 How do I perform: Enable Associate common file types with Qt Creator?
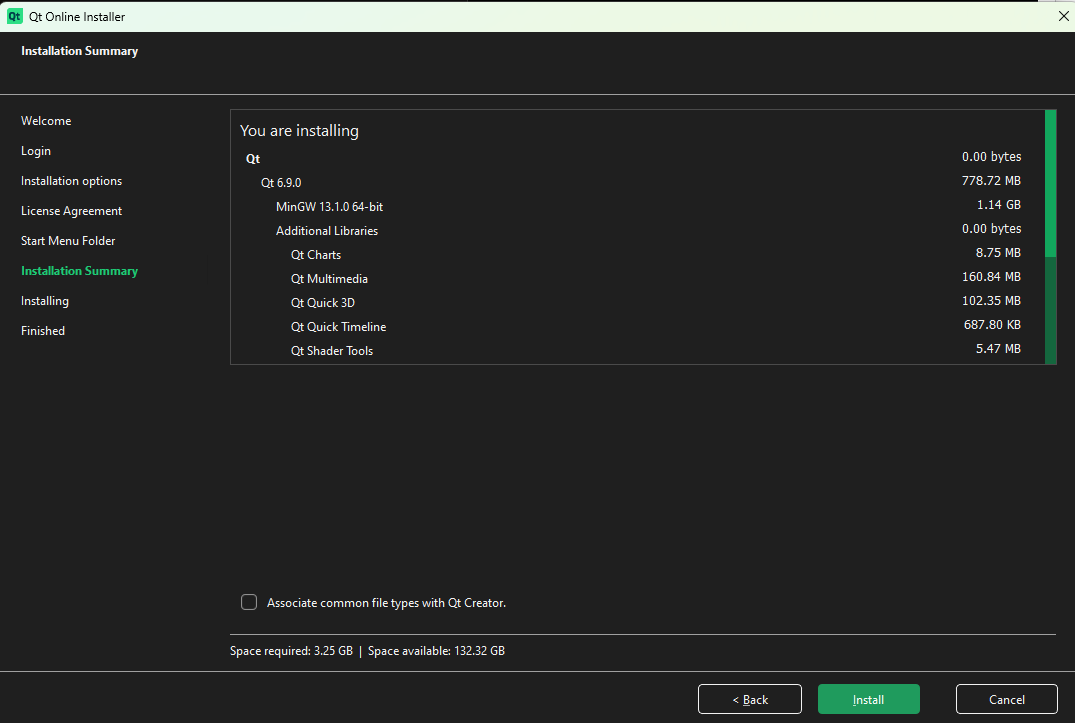click(249, 602)
